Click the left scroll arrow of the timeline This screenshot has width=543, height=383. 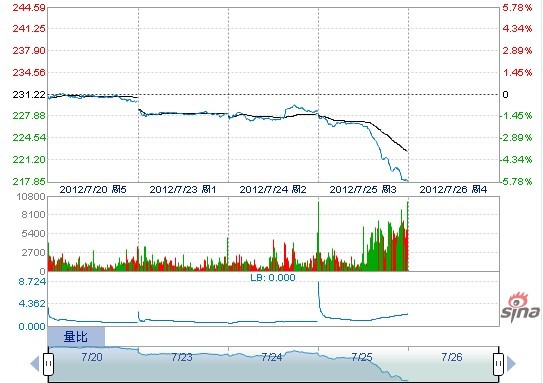pyautogui.click(x=35, y=364)
